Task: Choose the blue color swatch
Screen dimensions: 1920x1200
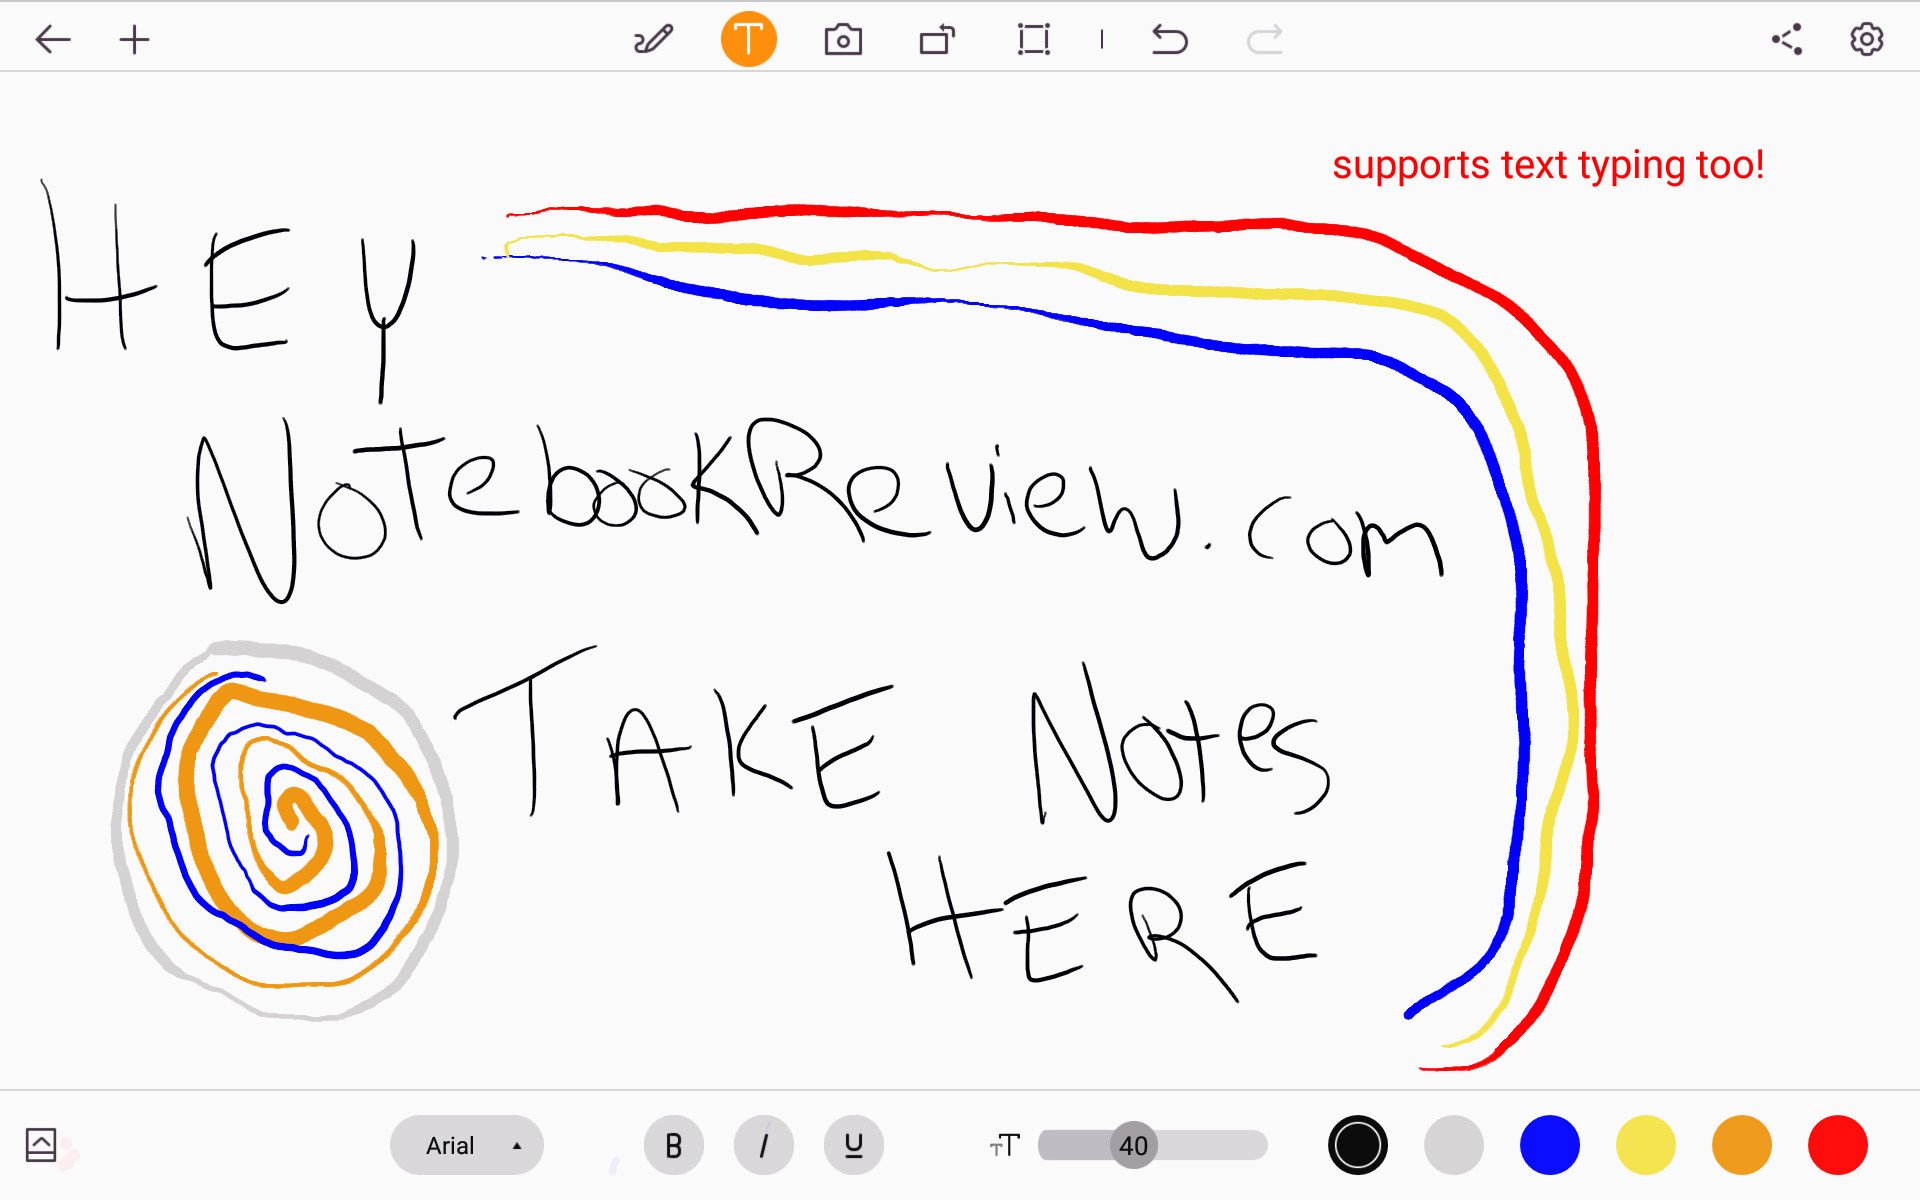Action: click(x=1549, y=1145)
